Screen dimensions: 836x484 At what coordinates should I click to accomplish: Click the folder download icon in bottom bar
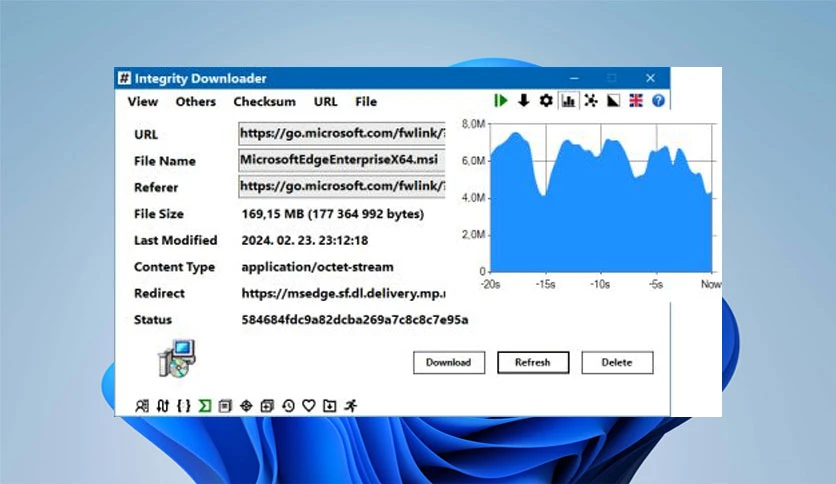[x=329, y=406]
